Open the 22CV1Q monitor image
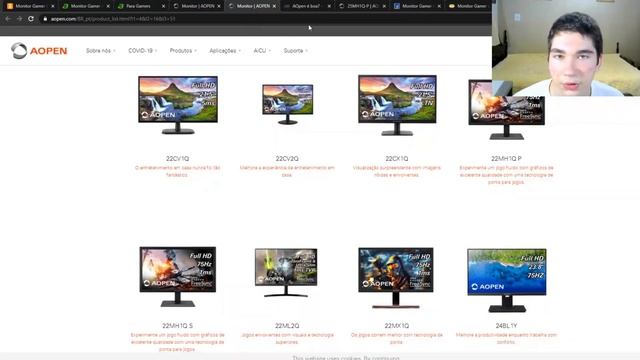The height and width of the screenshot is (360, 640). [x=178, y=105]
